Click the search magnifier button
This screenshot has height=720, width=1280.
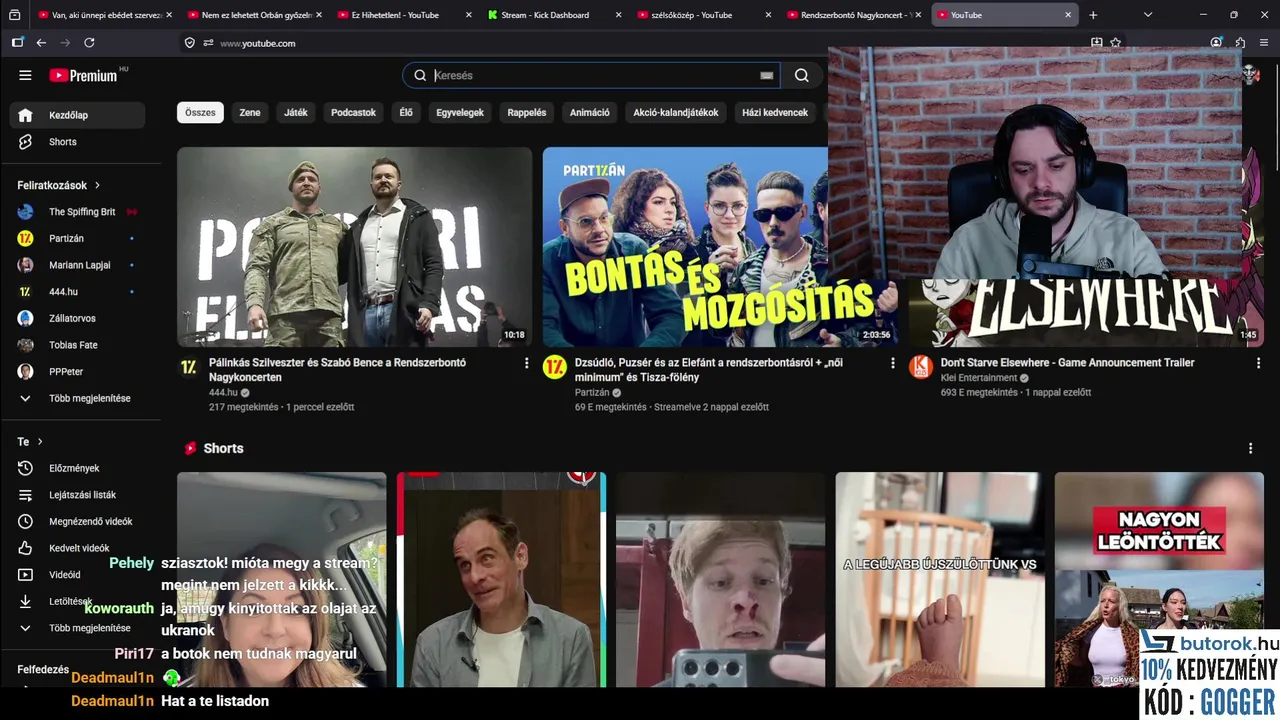801,75
